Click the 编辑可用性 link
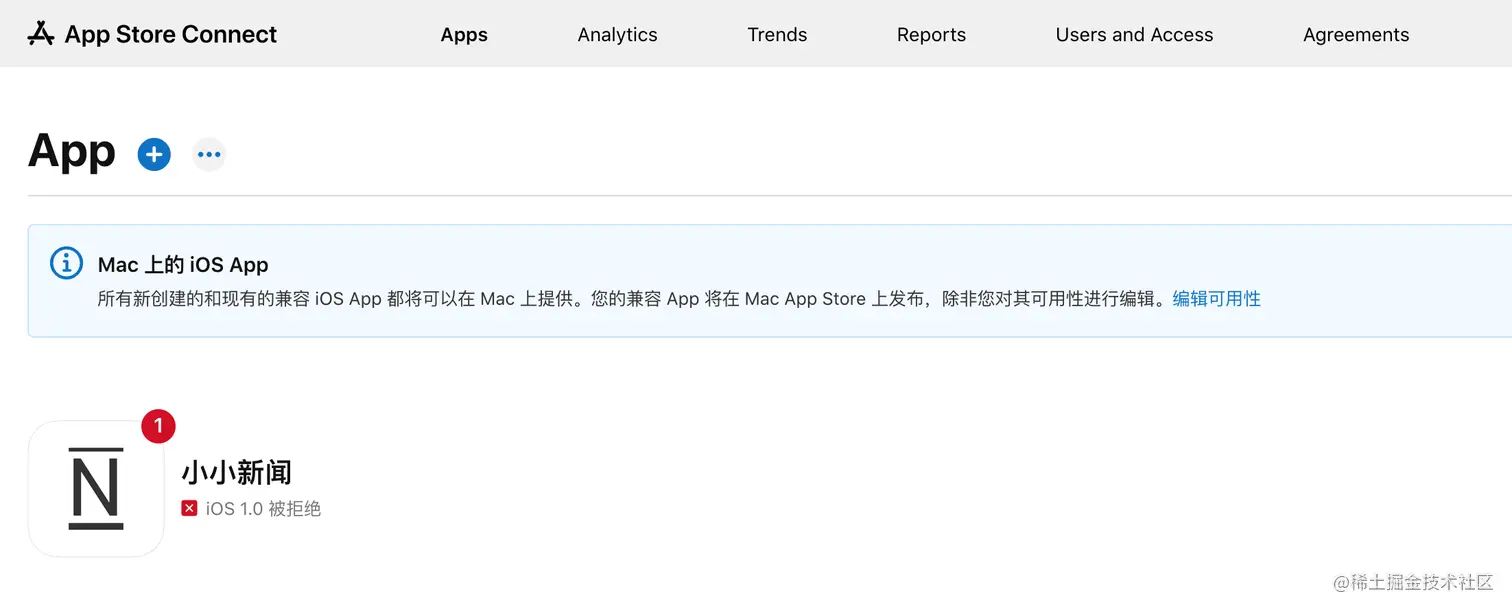The height and width of the screenshot is (611, 1512). point(1217,298)
